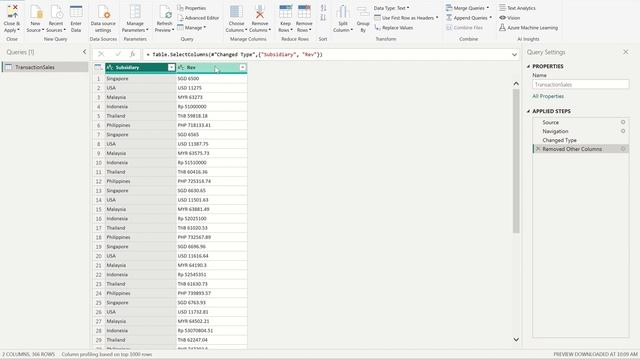Click the All Properties link
Screen dimensions: 640x360
(x=548, y=96)
